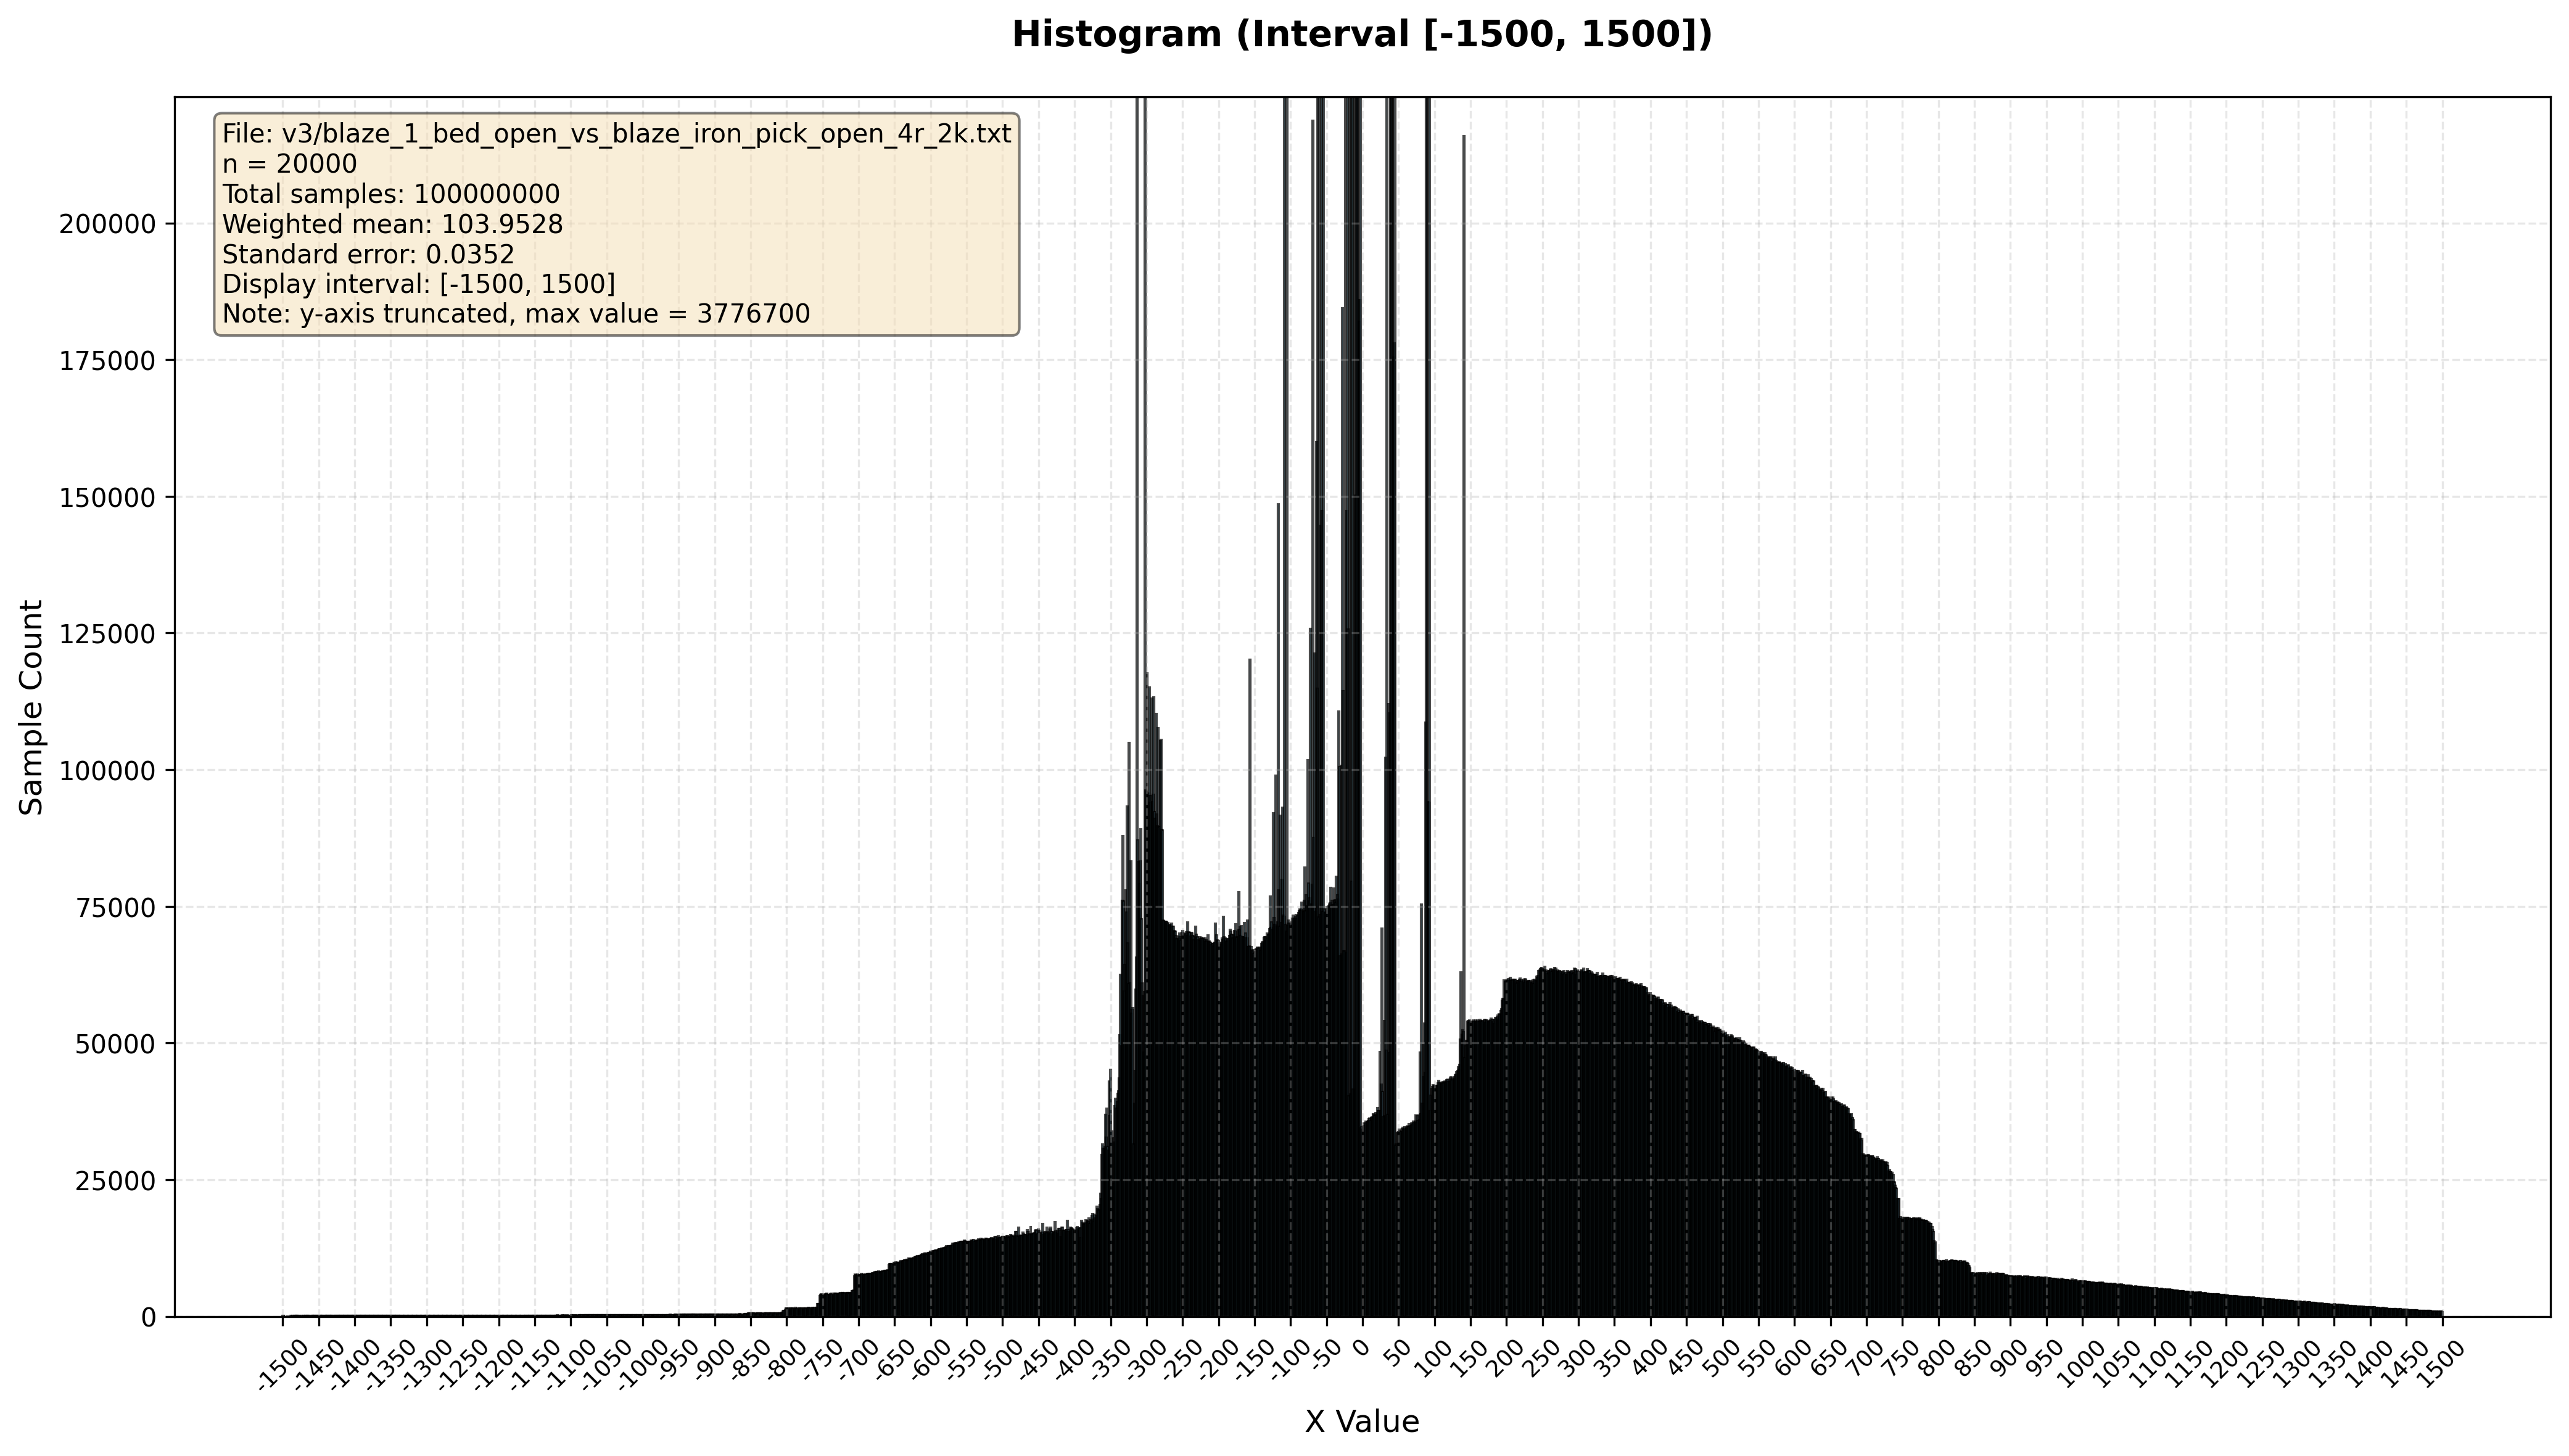Click the 'Display interval' line in info box

418,284
